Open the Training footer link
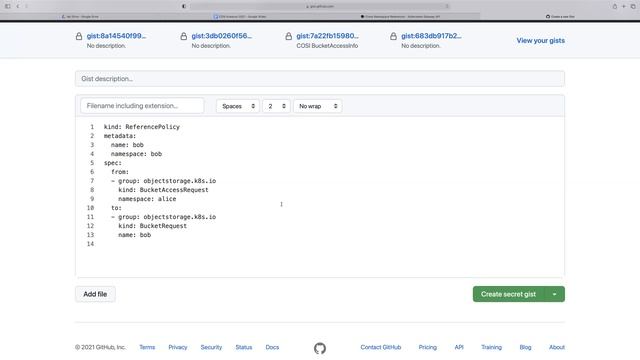640x360 pixels. click(491, 347)
